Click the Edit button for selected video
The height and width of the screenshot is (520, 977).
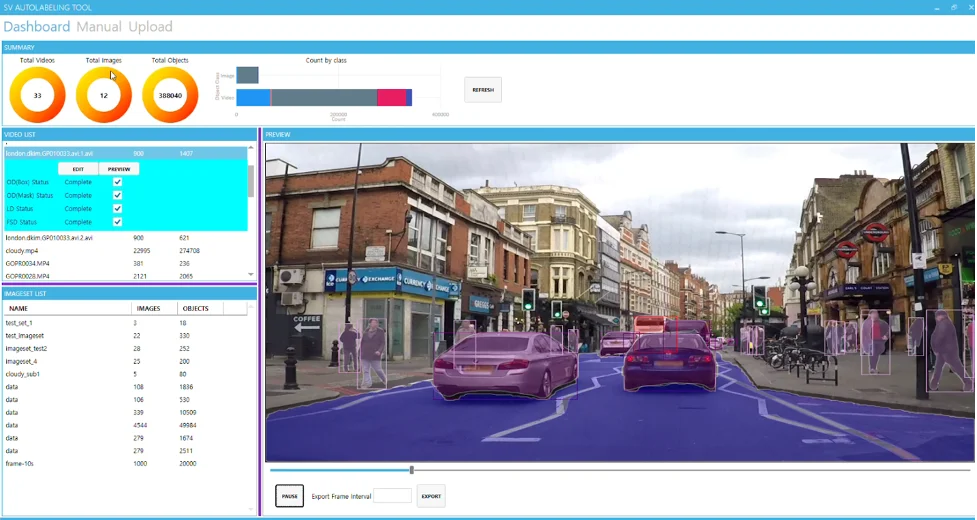(x=78, y=169)
